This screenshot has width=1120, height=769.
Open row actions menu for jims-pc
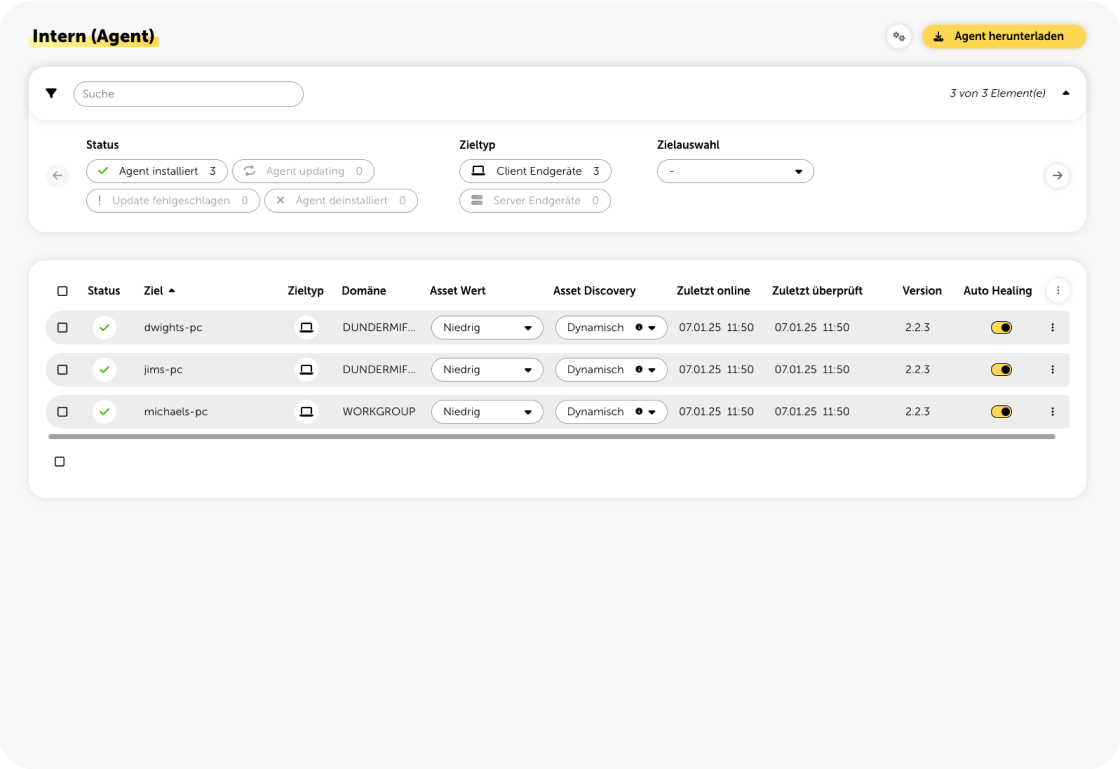(x=1052, y=370)
